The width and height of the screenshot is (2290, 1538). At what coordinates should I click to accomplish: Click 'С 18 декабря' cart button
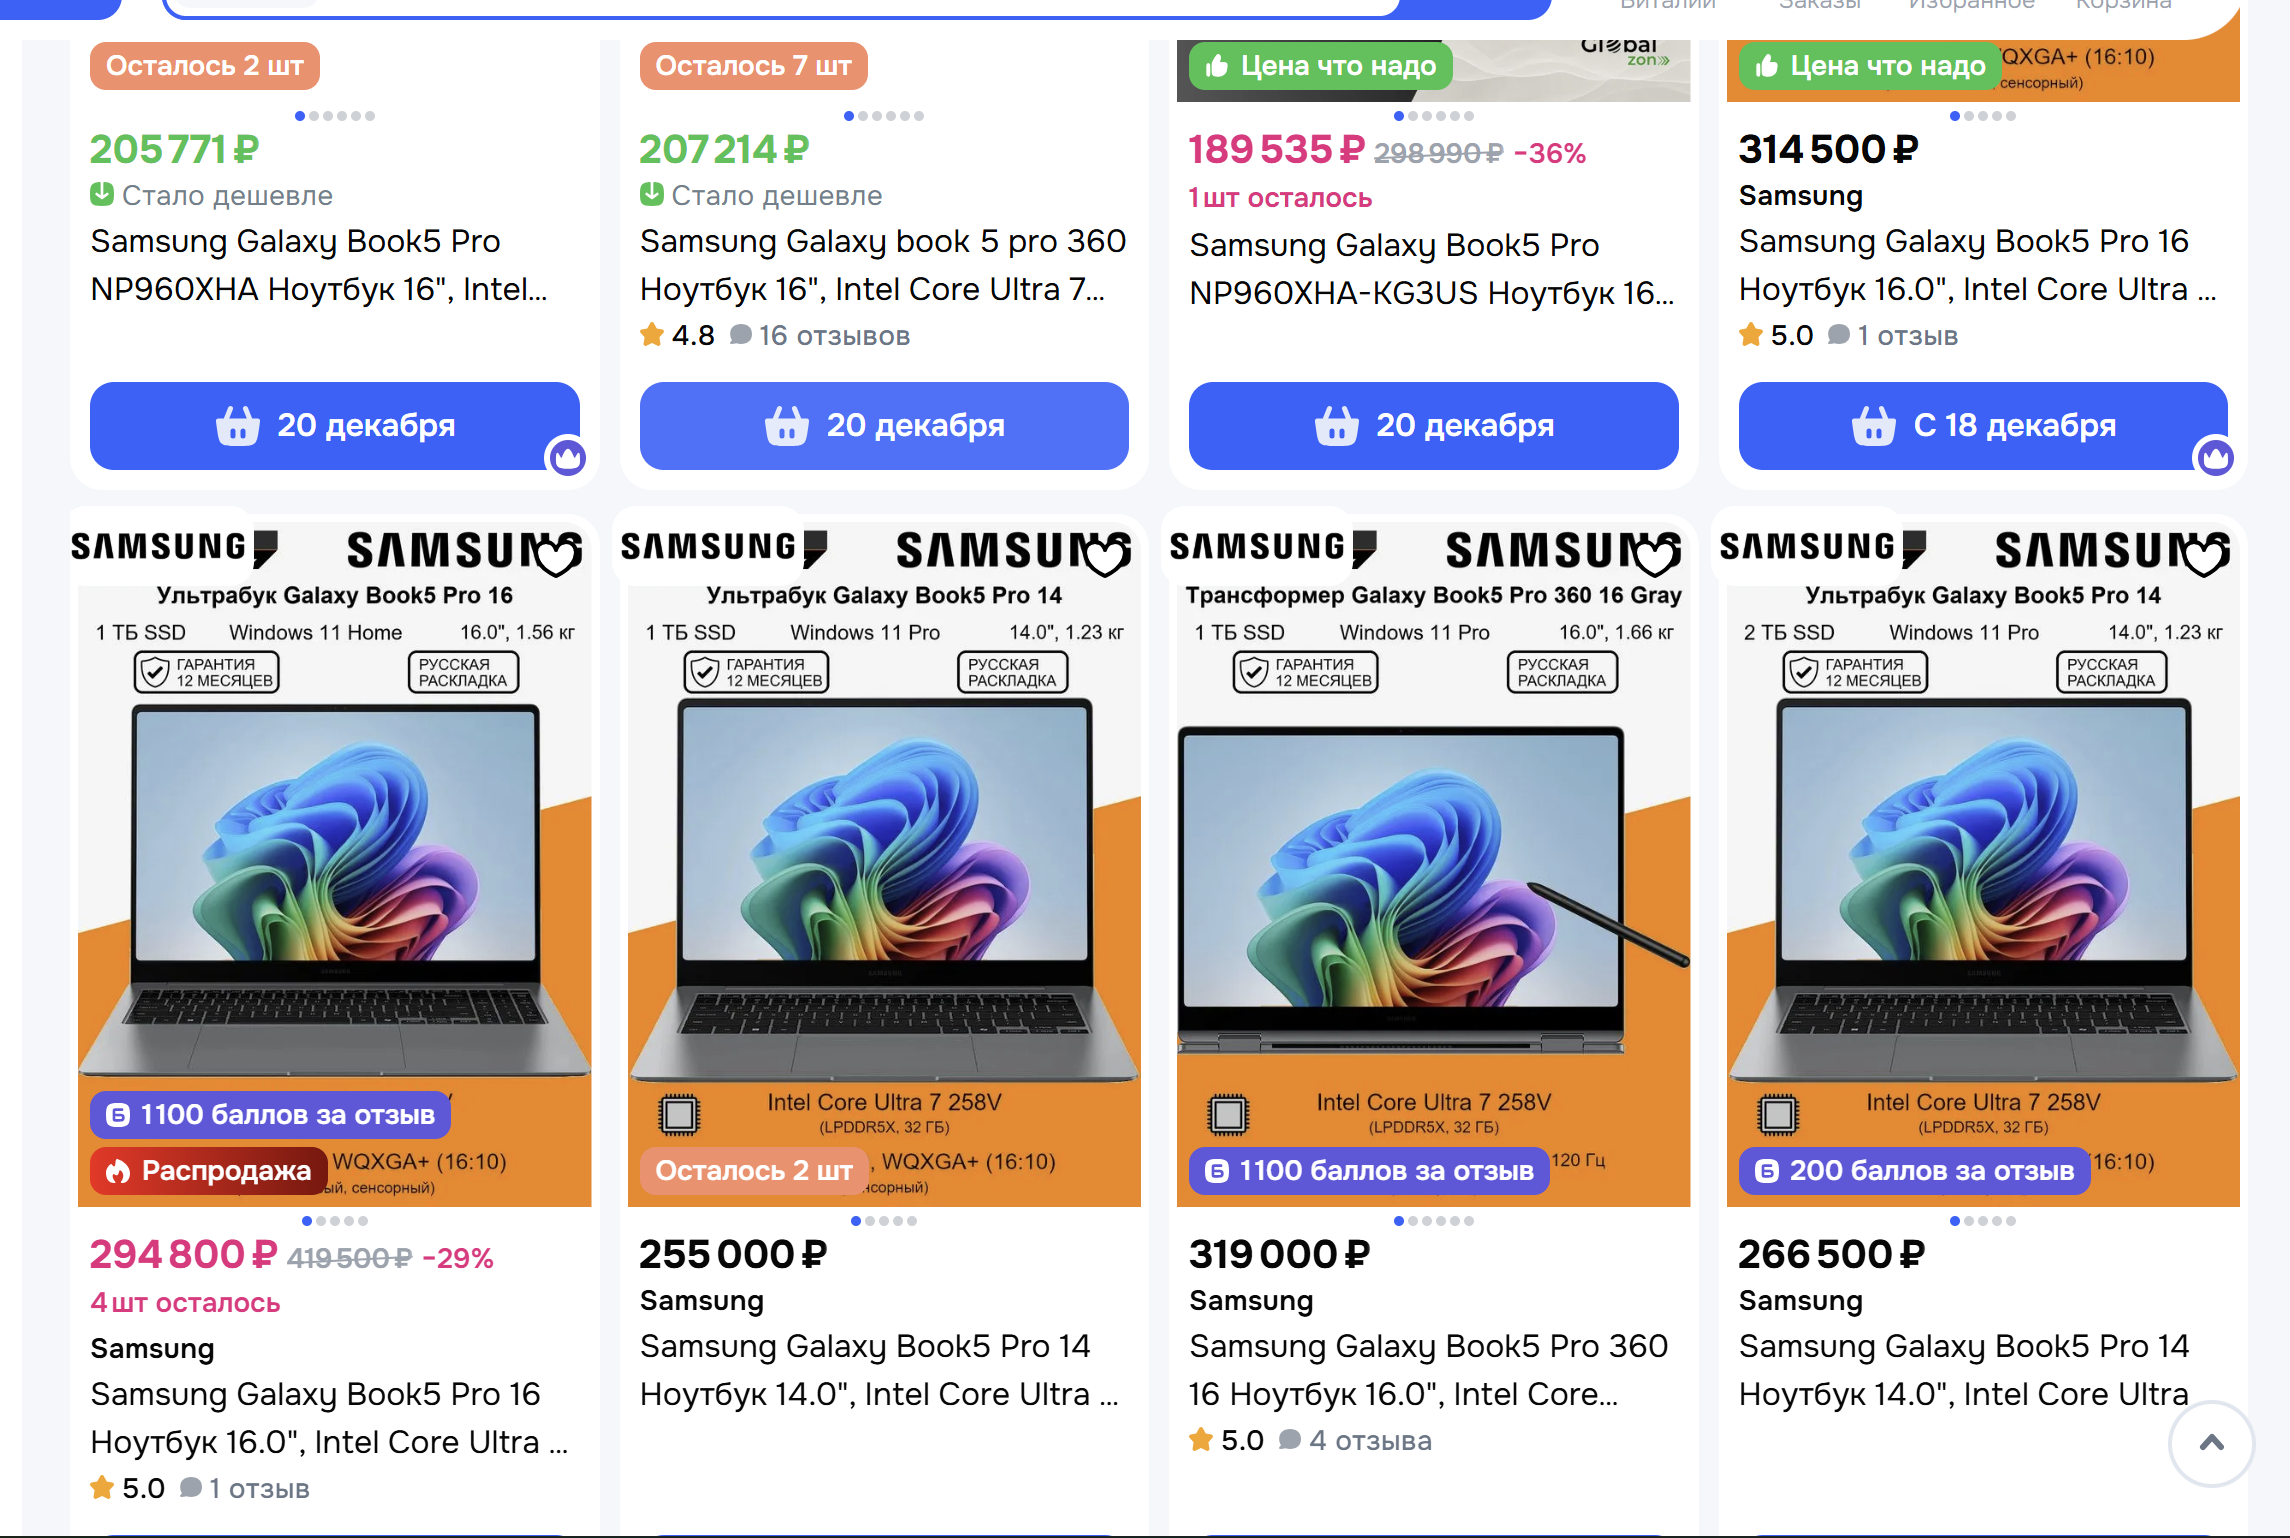pos(1983,425)
